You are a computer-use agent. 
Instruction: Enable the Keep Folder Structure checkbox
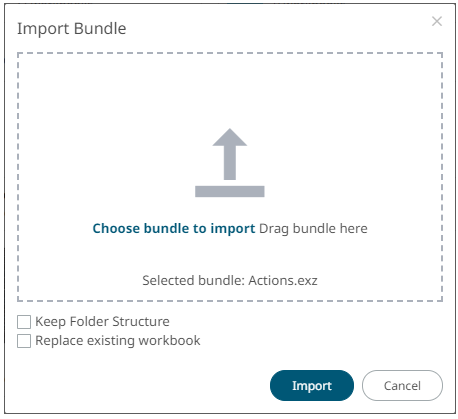point(24,322)
